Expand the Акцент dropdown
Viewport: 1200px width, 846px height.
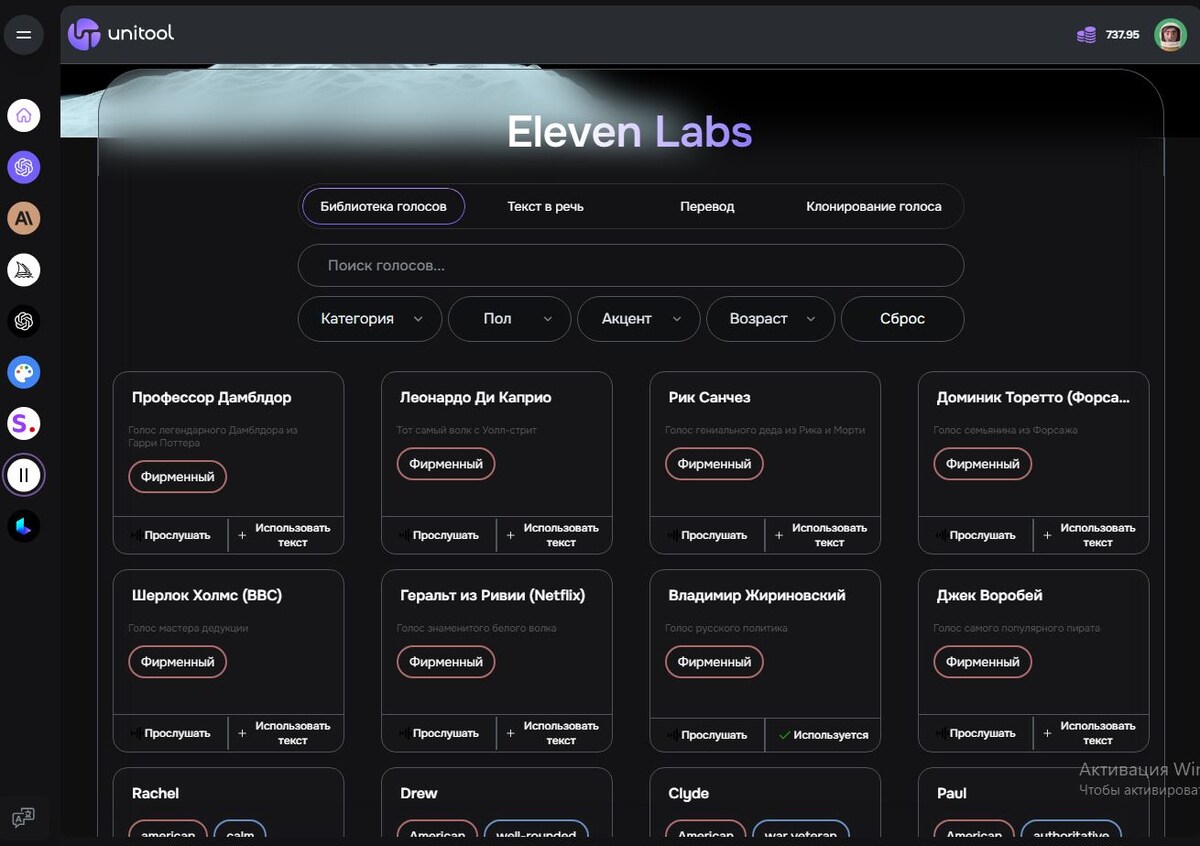coord(639,319)
